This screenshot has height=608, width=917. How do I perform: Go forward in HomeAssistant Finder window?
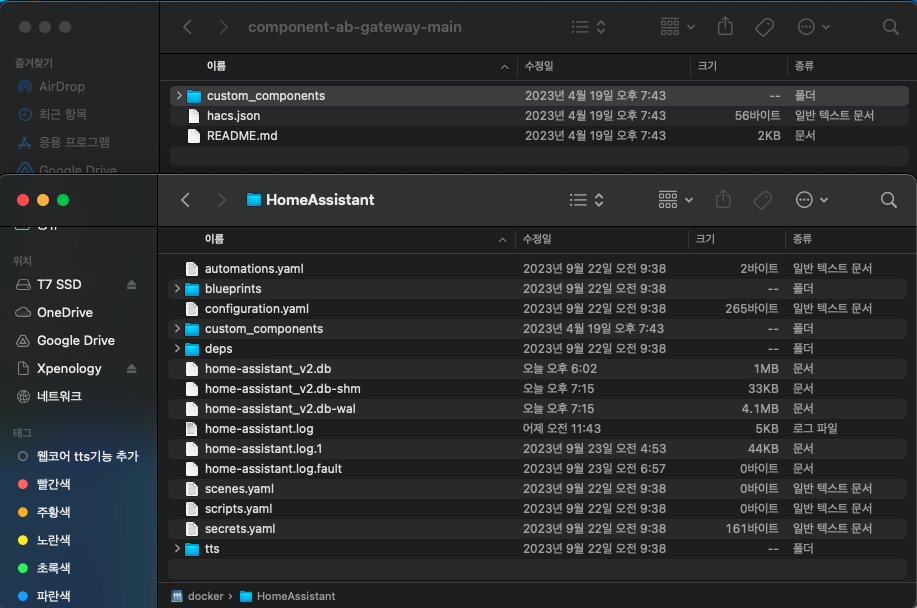tap(221, 200)
